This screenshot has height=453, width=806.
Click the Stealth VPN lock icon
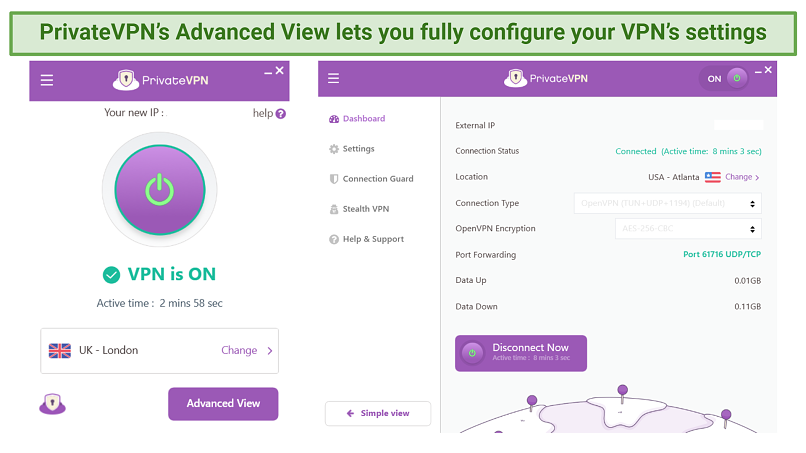point(334,209)
